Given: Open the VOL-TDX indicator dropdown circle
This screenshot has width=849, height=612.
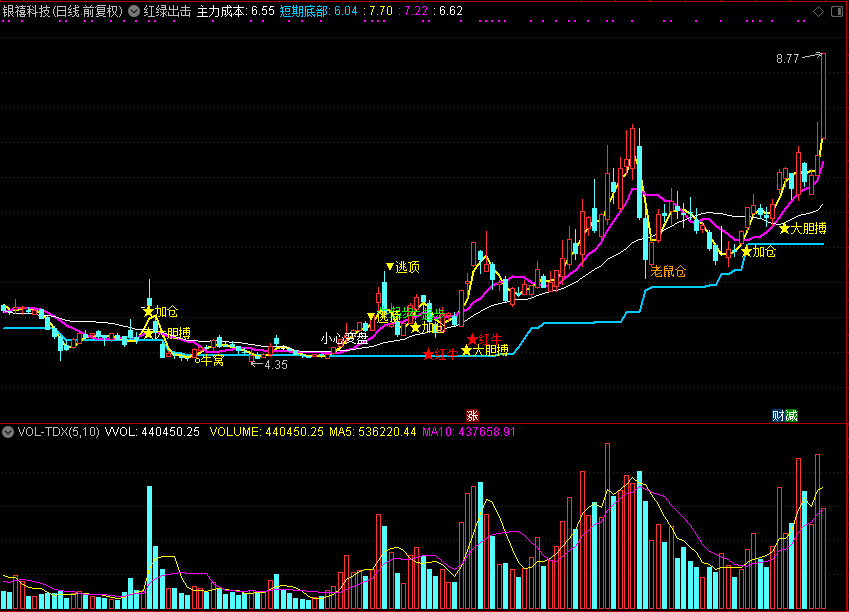Looking at the screenshot, I should [x=8, y=432].
